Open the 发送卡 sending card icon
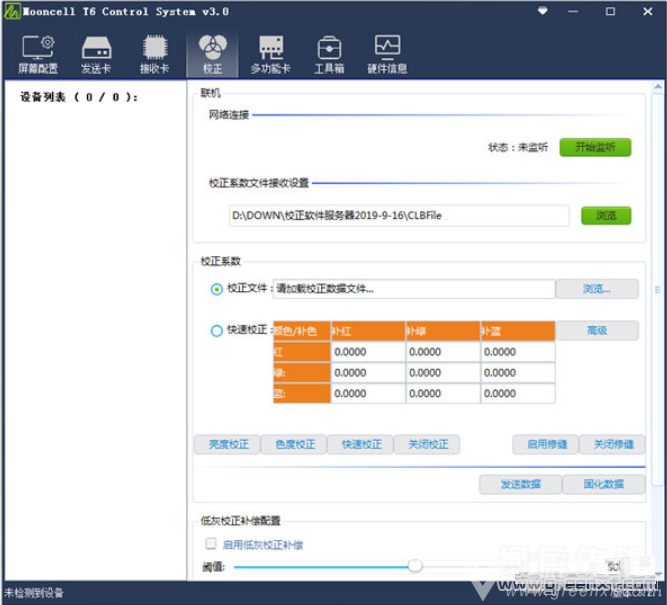667x605 pixels. click(x=96, y=54)
